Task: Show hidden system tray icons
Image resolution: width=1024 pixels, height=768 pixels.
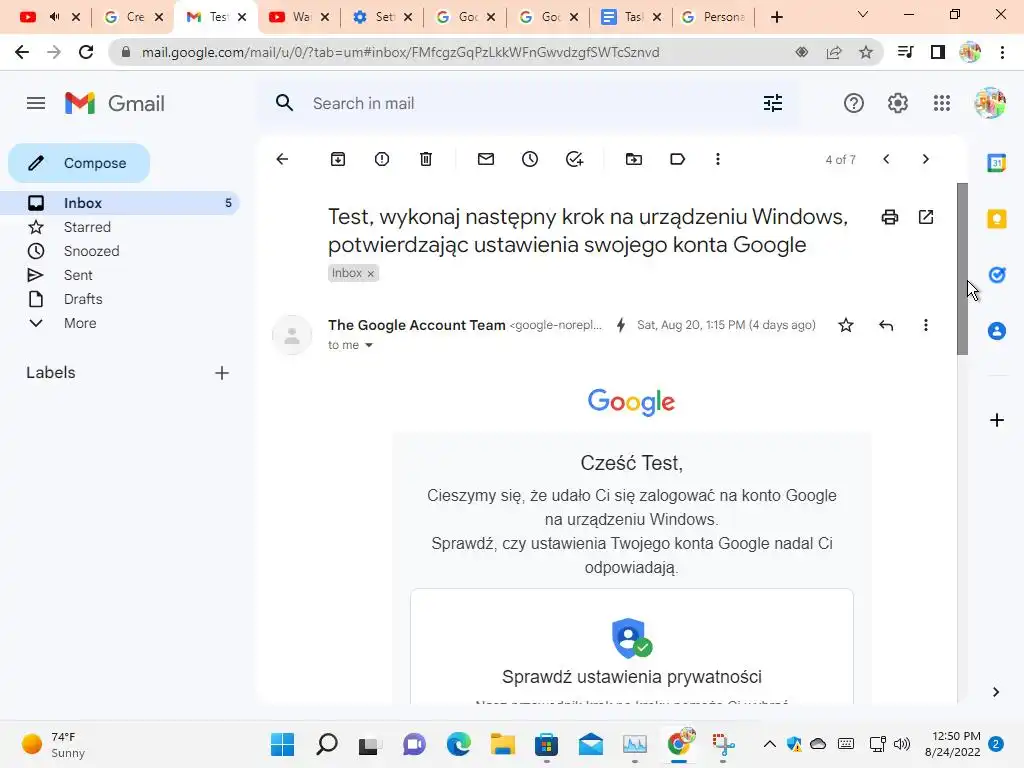Action: coord(770,744)
